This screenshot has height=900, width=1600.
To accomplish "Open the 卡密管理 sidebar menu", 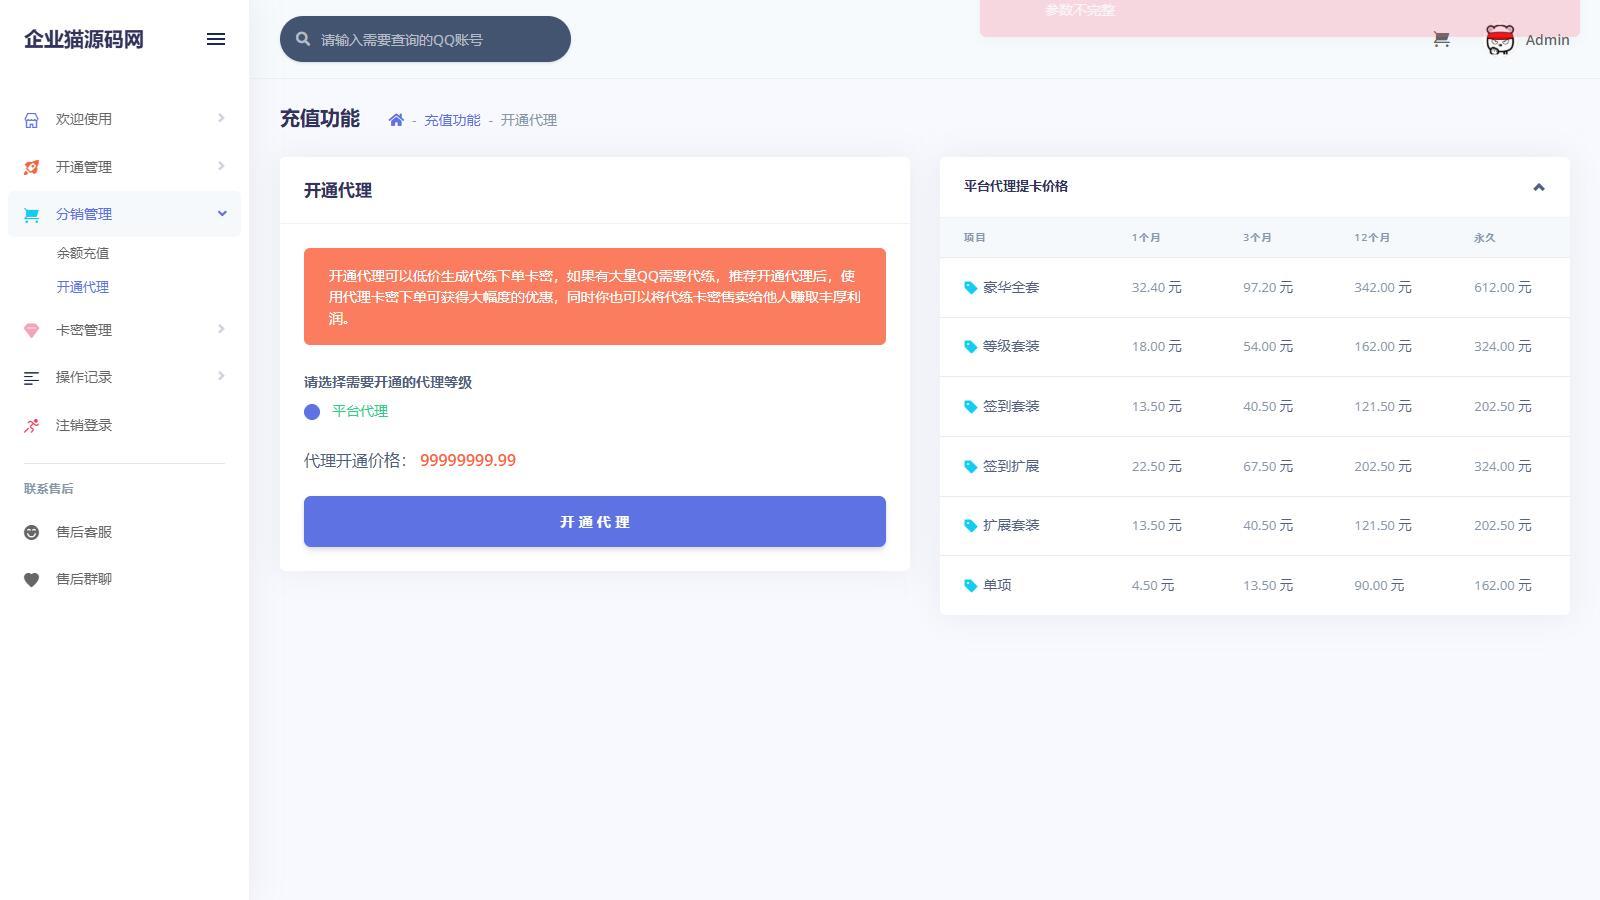I will tap(124, 330).
